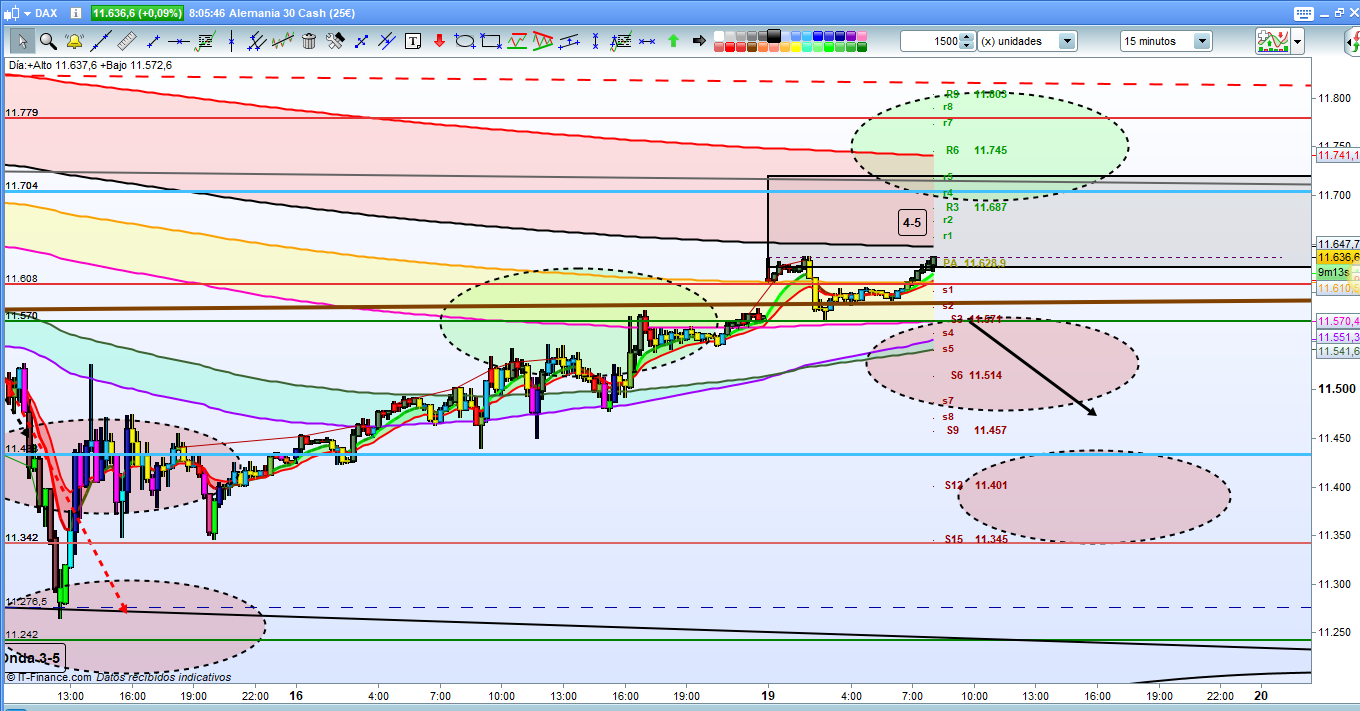Image resolution: width=1360 pixels, height=711 pixels.
Task: Choose the ellipse drawing tool
Action: coord(465,41)
